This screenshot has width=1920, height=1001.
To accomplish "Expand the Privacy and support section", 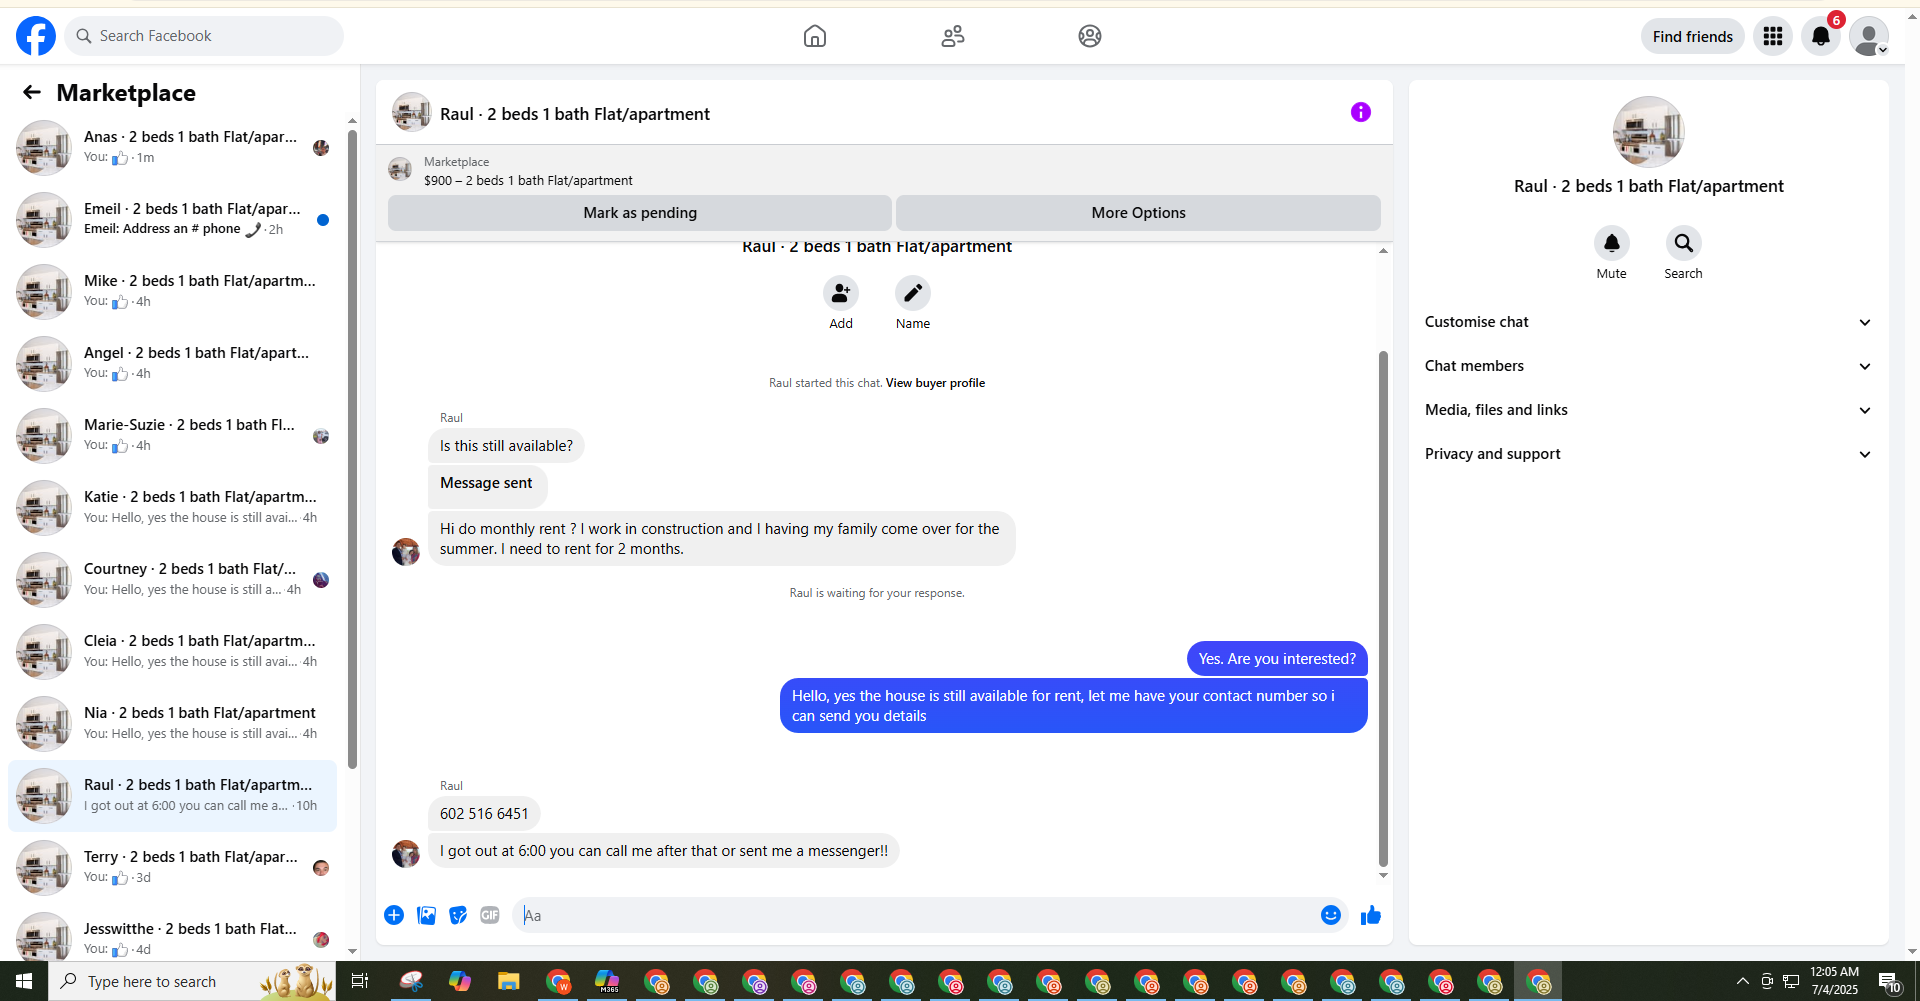I will [1649, 454].
